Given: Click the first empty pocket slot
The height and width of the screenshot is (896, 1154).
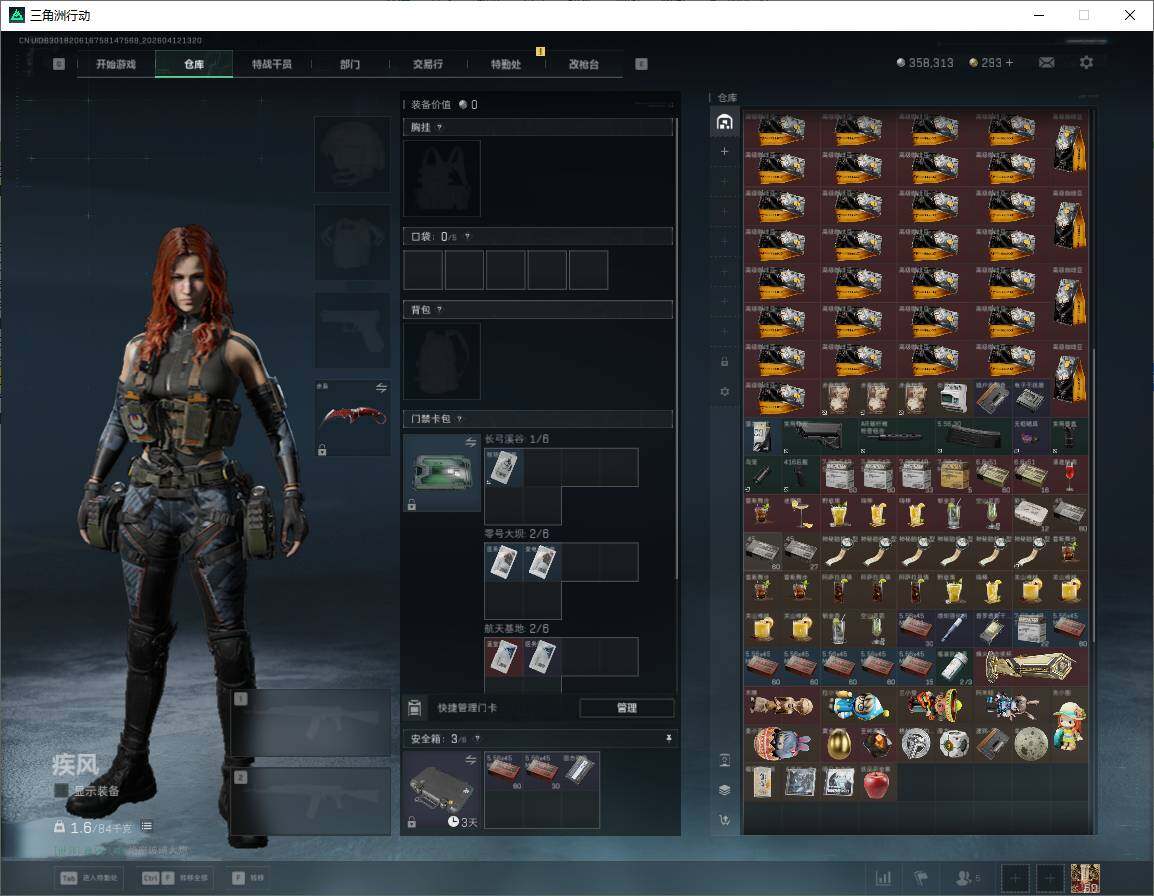Looking at the screenshot, I should coord(423,269).
